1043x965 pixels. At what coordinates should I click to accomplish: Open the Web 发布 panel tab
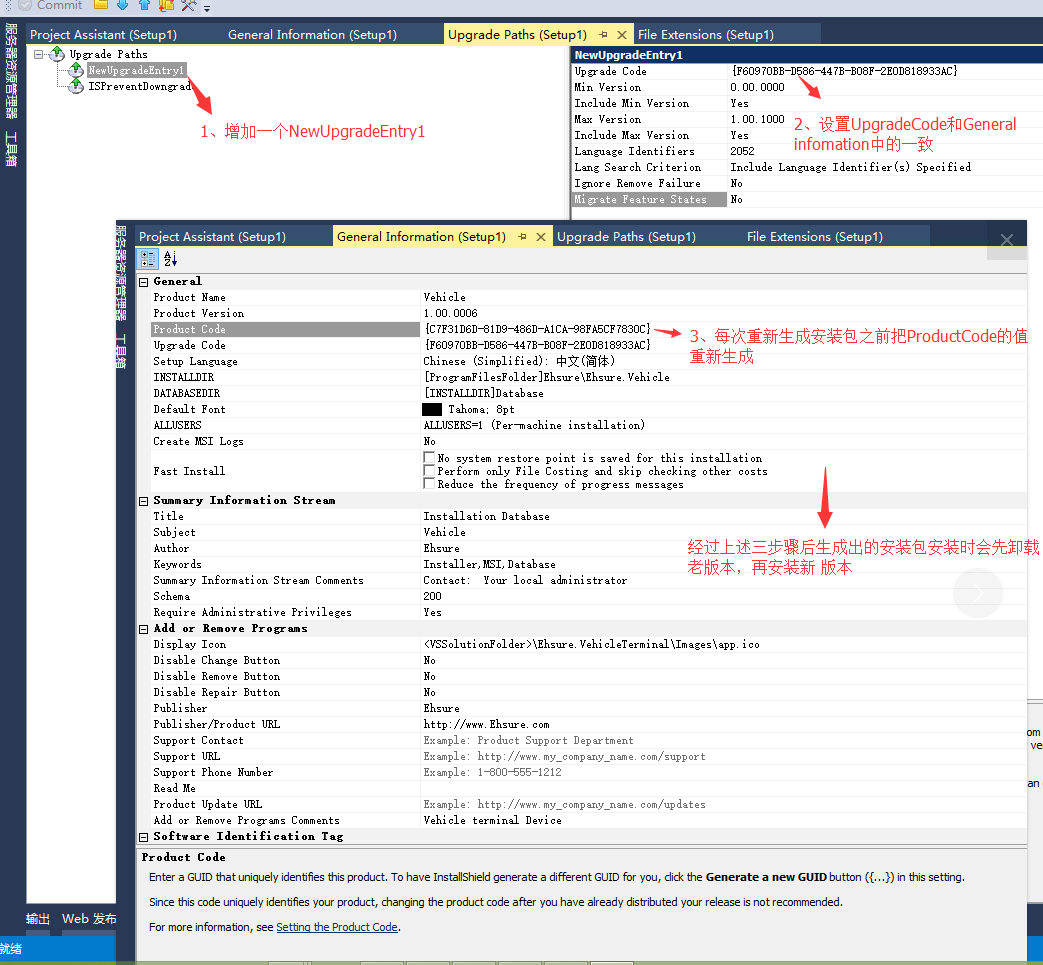pyautogui.click(x=89, y=918)
